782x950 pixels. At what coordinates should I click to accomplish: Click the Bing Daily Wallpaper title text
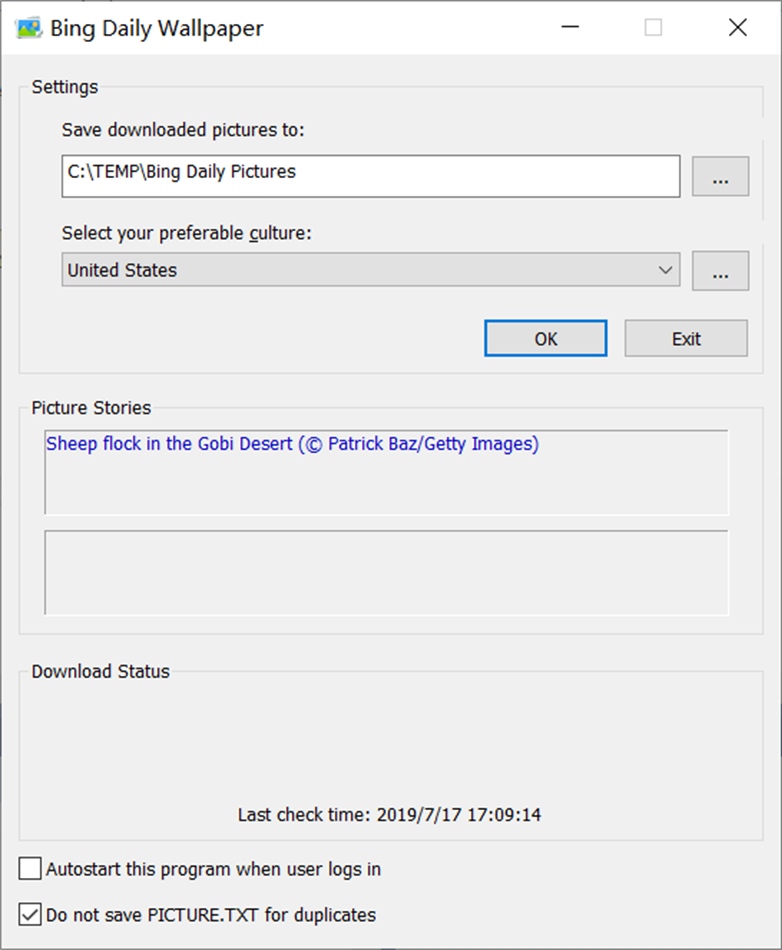(x=157, y=28)
